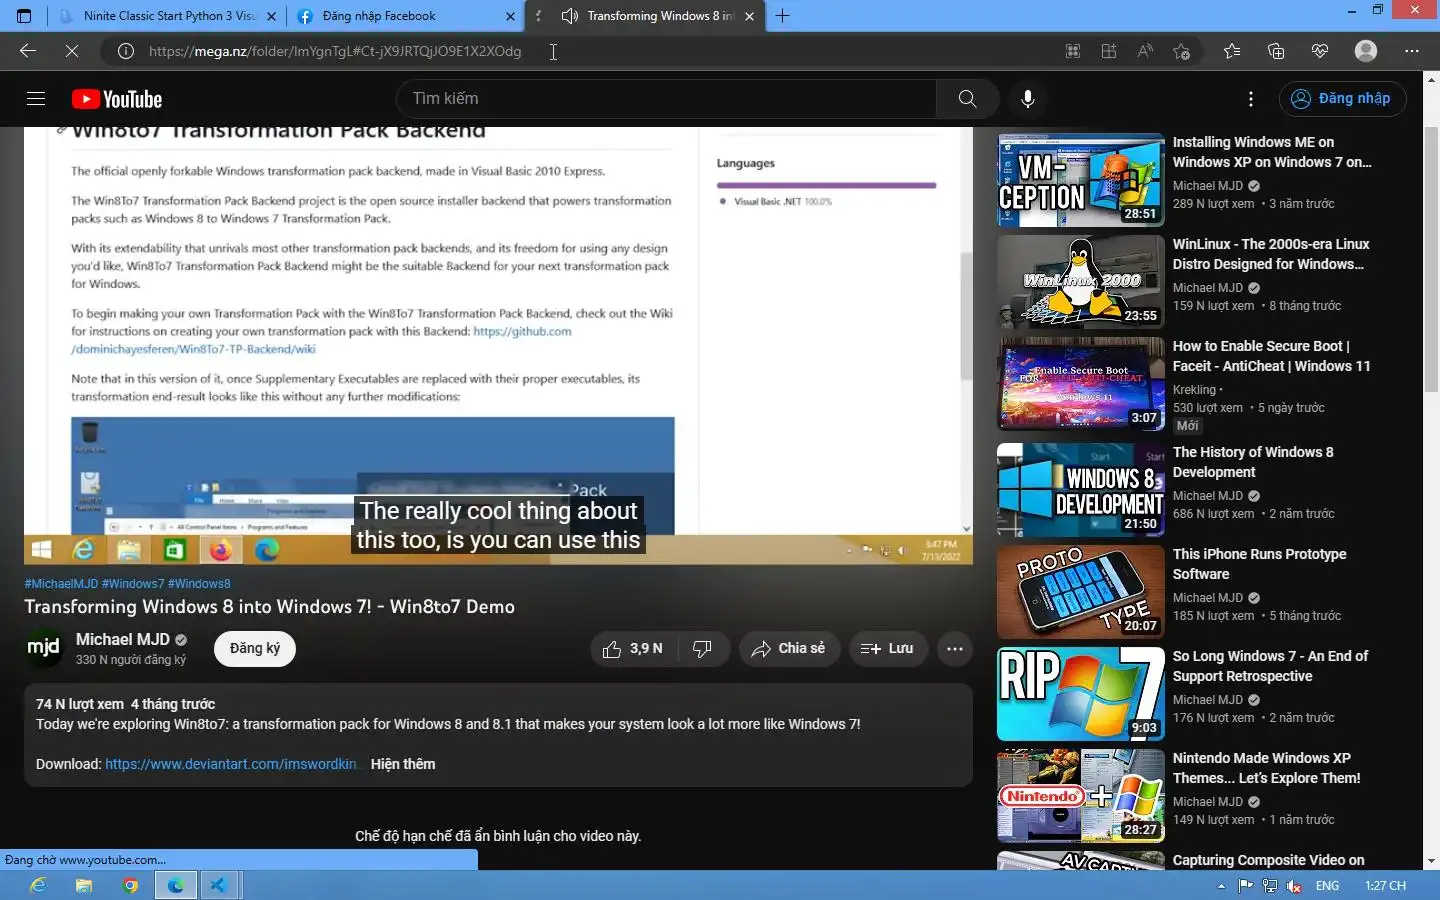Close the Đăng nhập Facebook tab
Image resolution: width=1440 pixels, height=900 pixels.
pos(511,16)
